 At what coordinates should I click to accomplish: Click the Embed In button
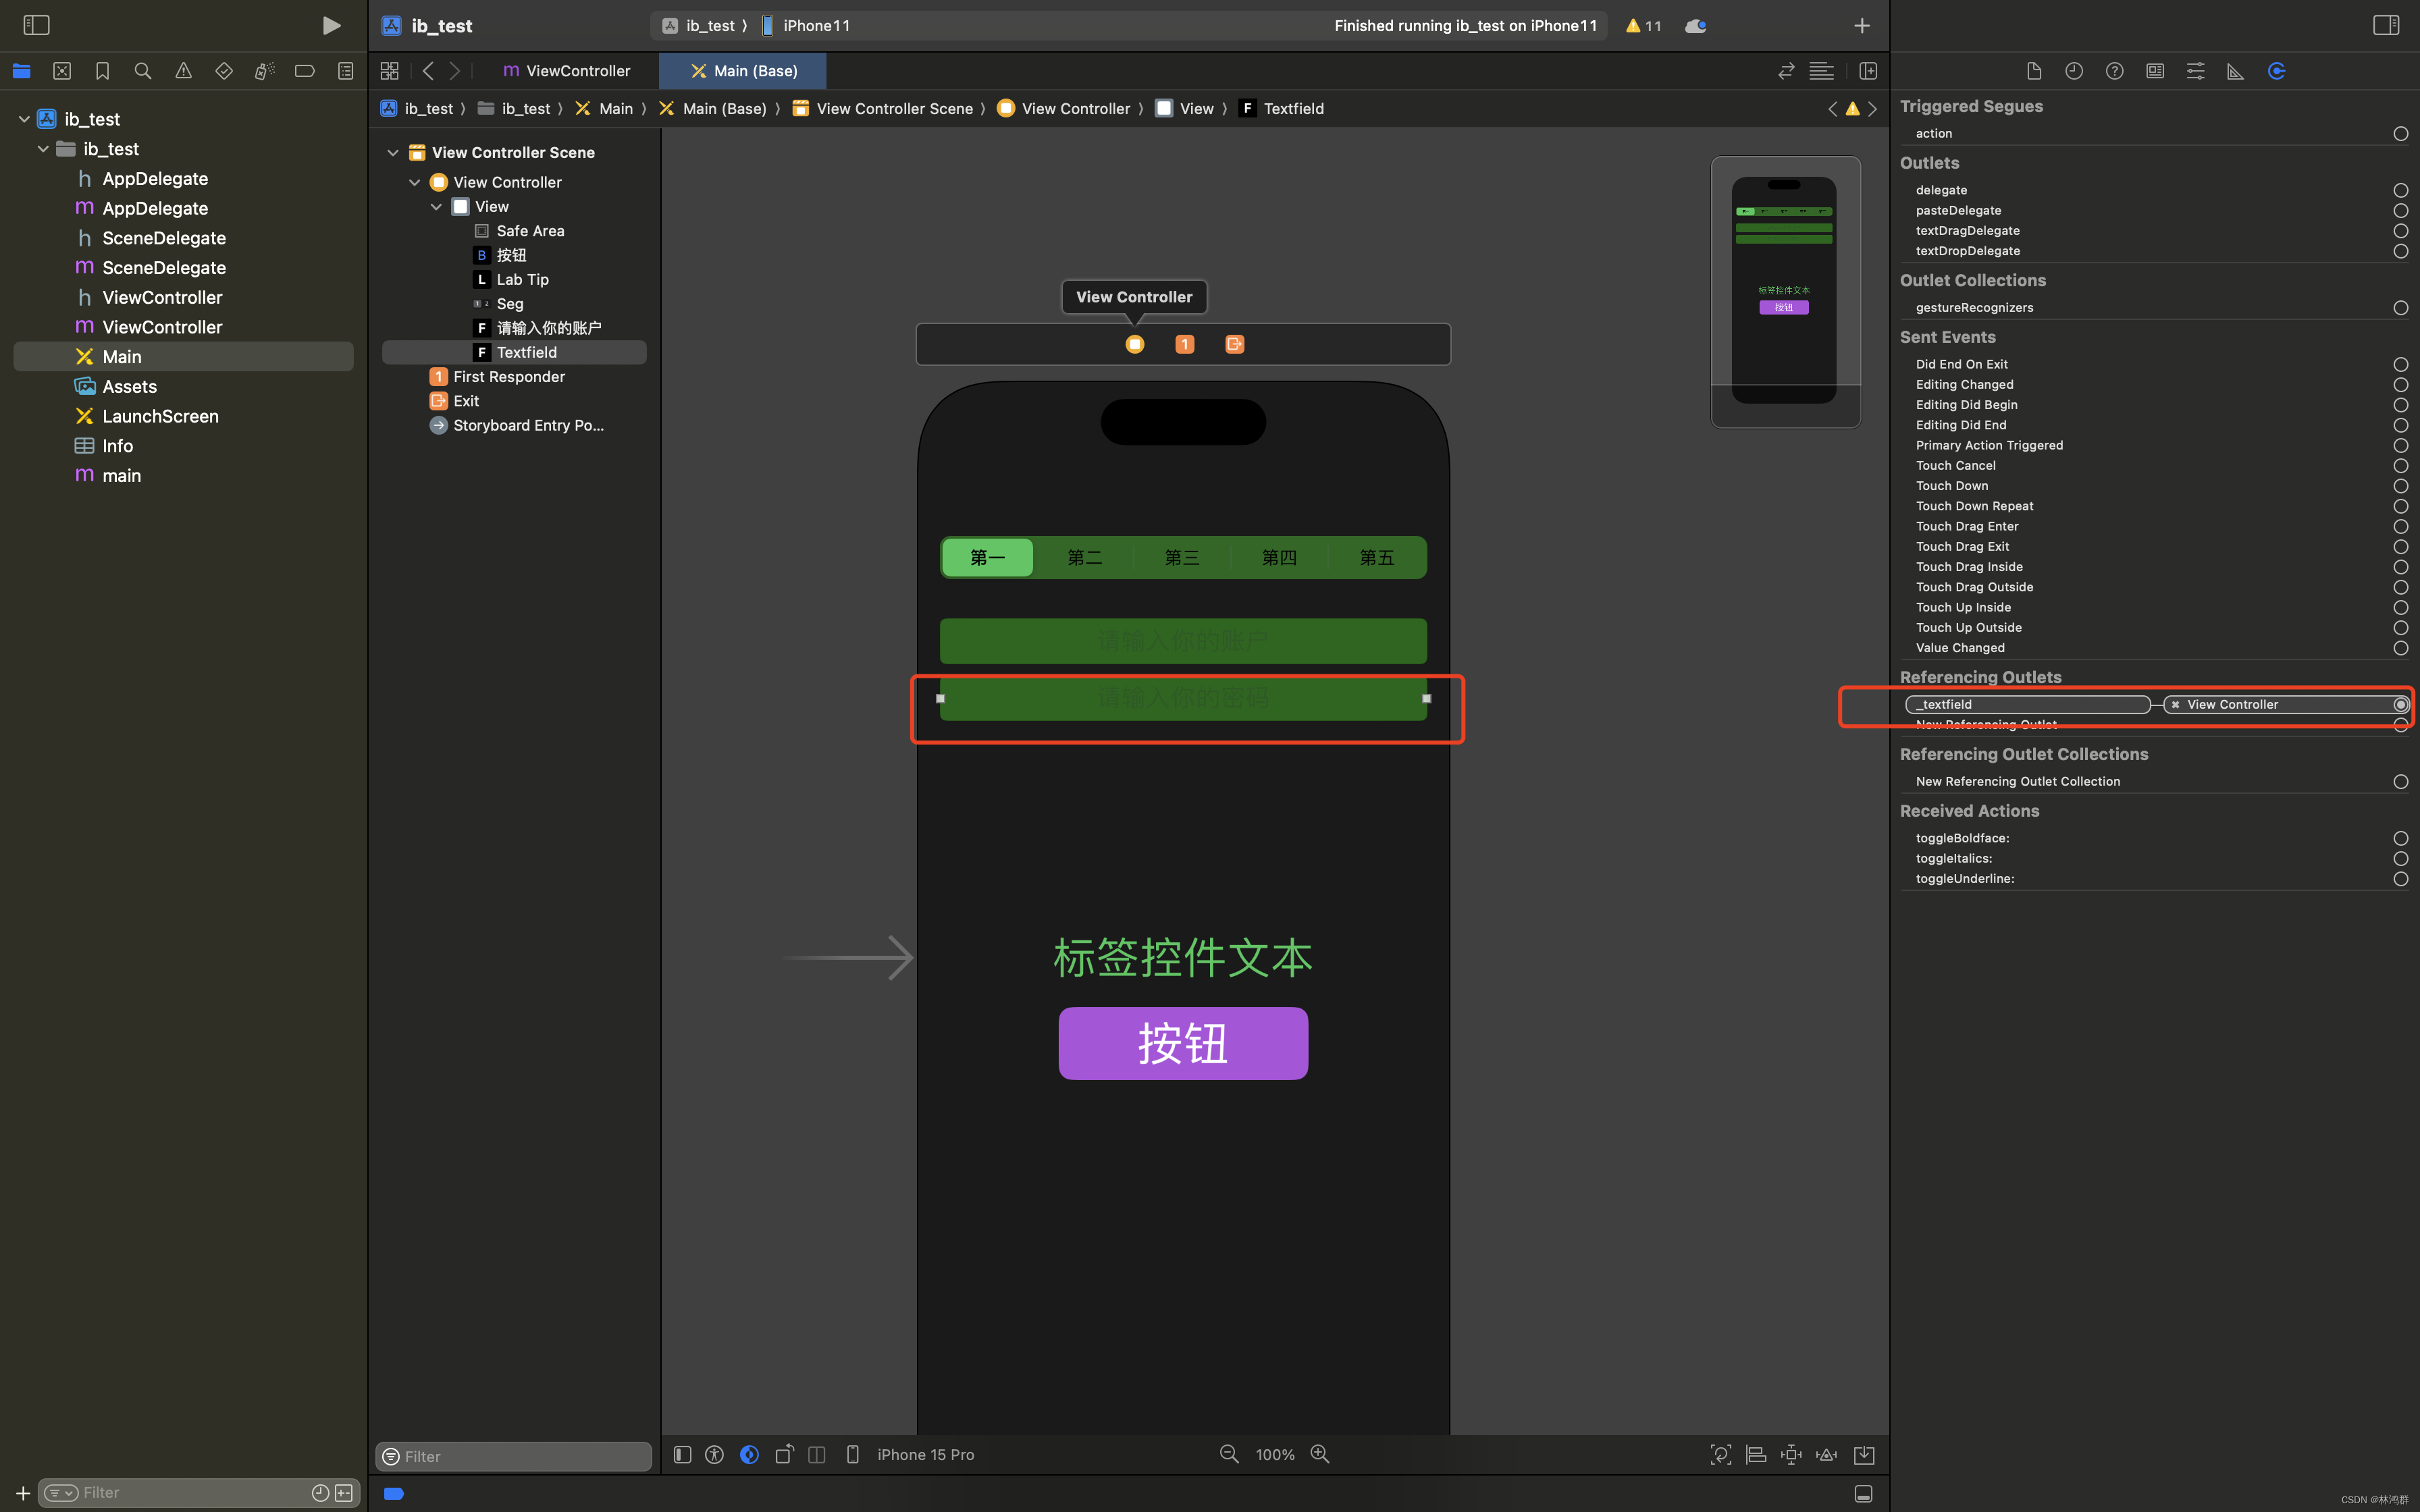coord(1864,1455)
